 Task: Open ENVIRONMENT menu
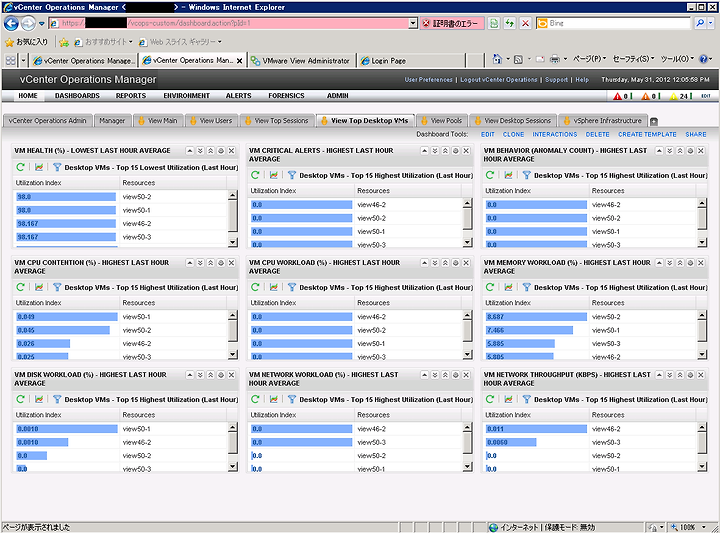[186, 95]
